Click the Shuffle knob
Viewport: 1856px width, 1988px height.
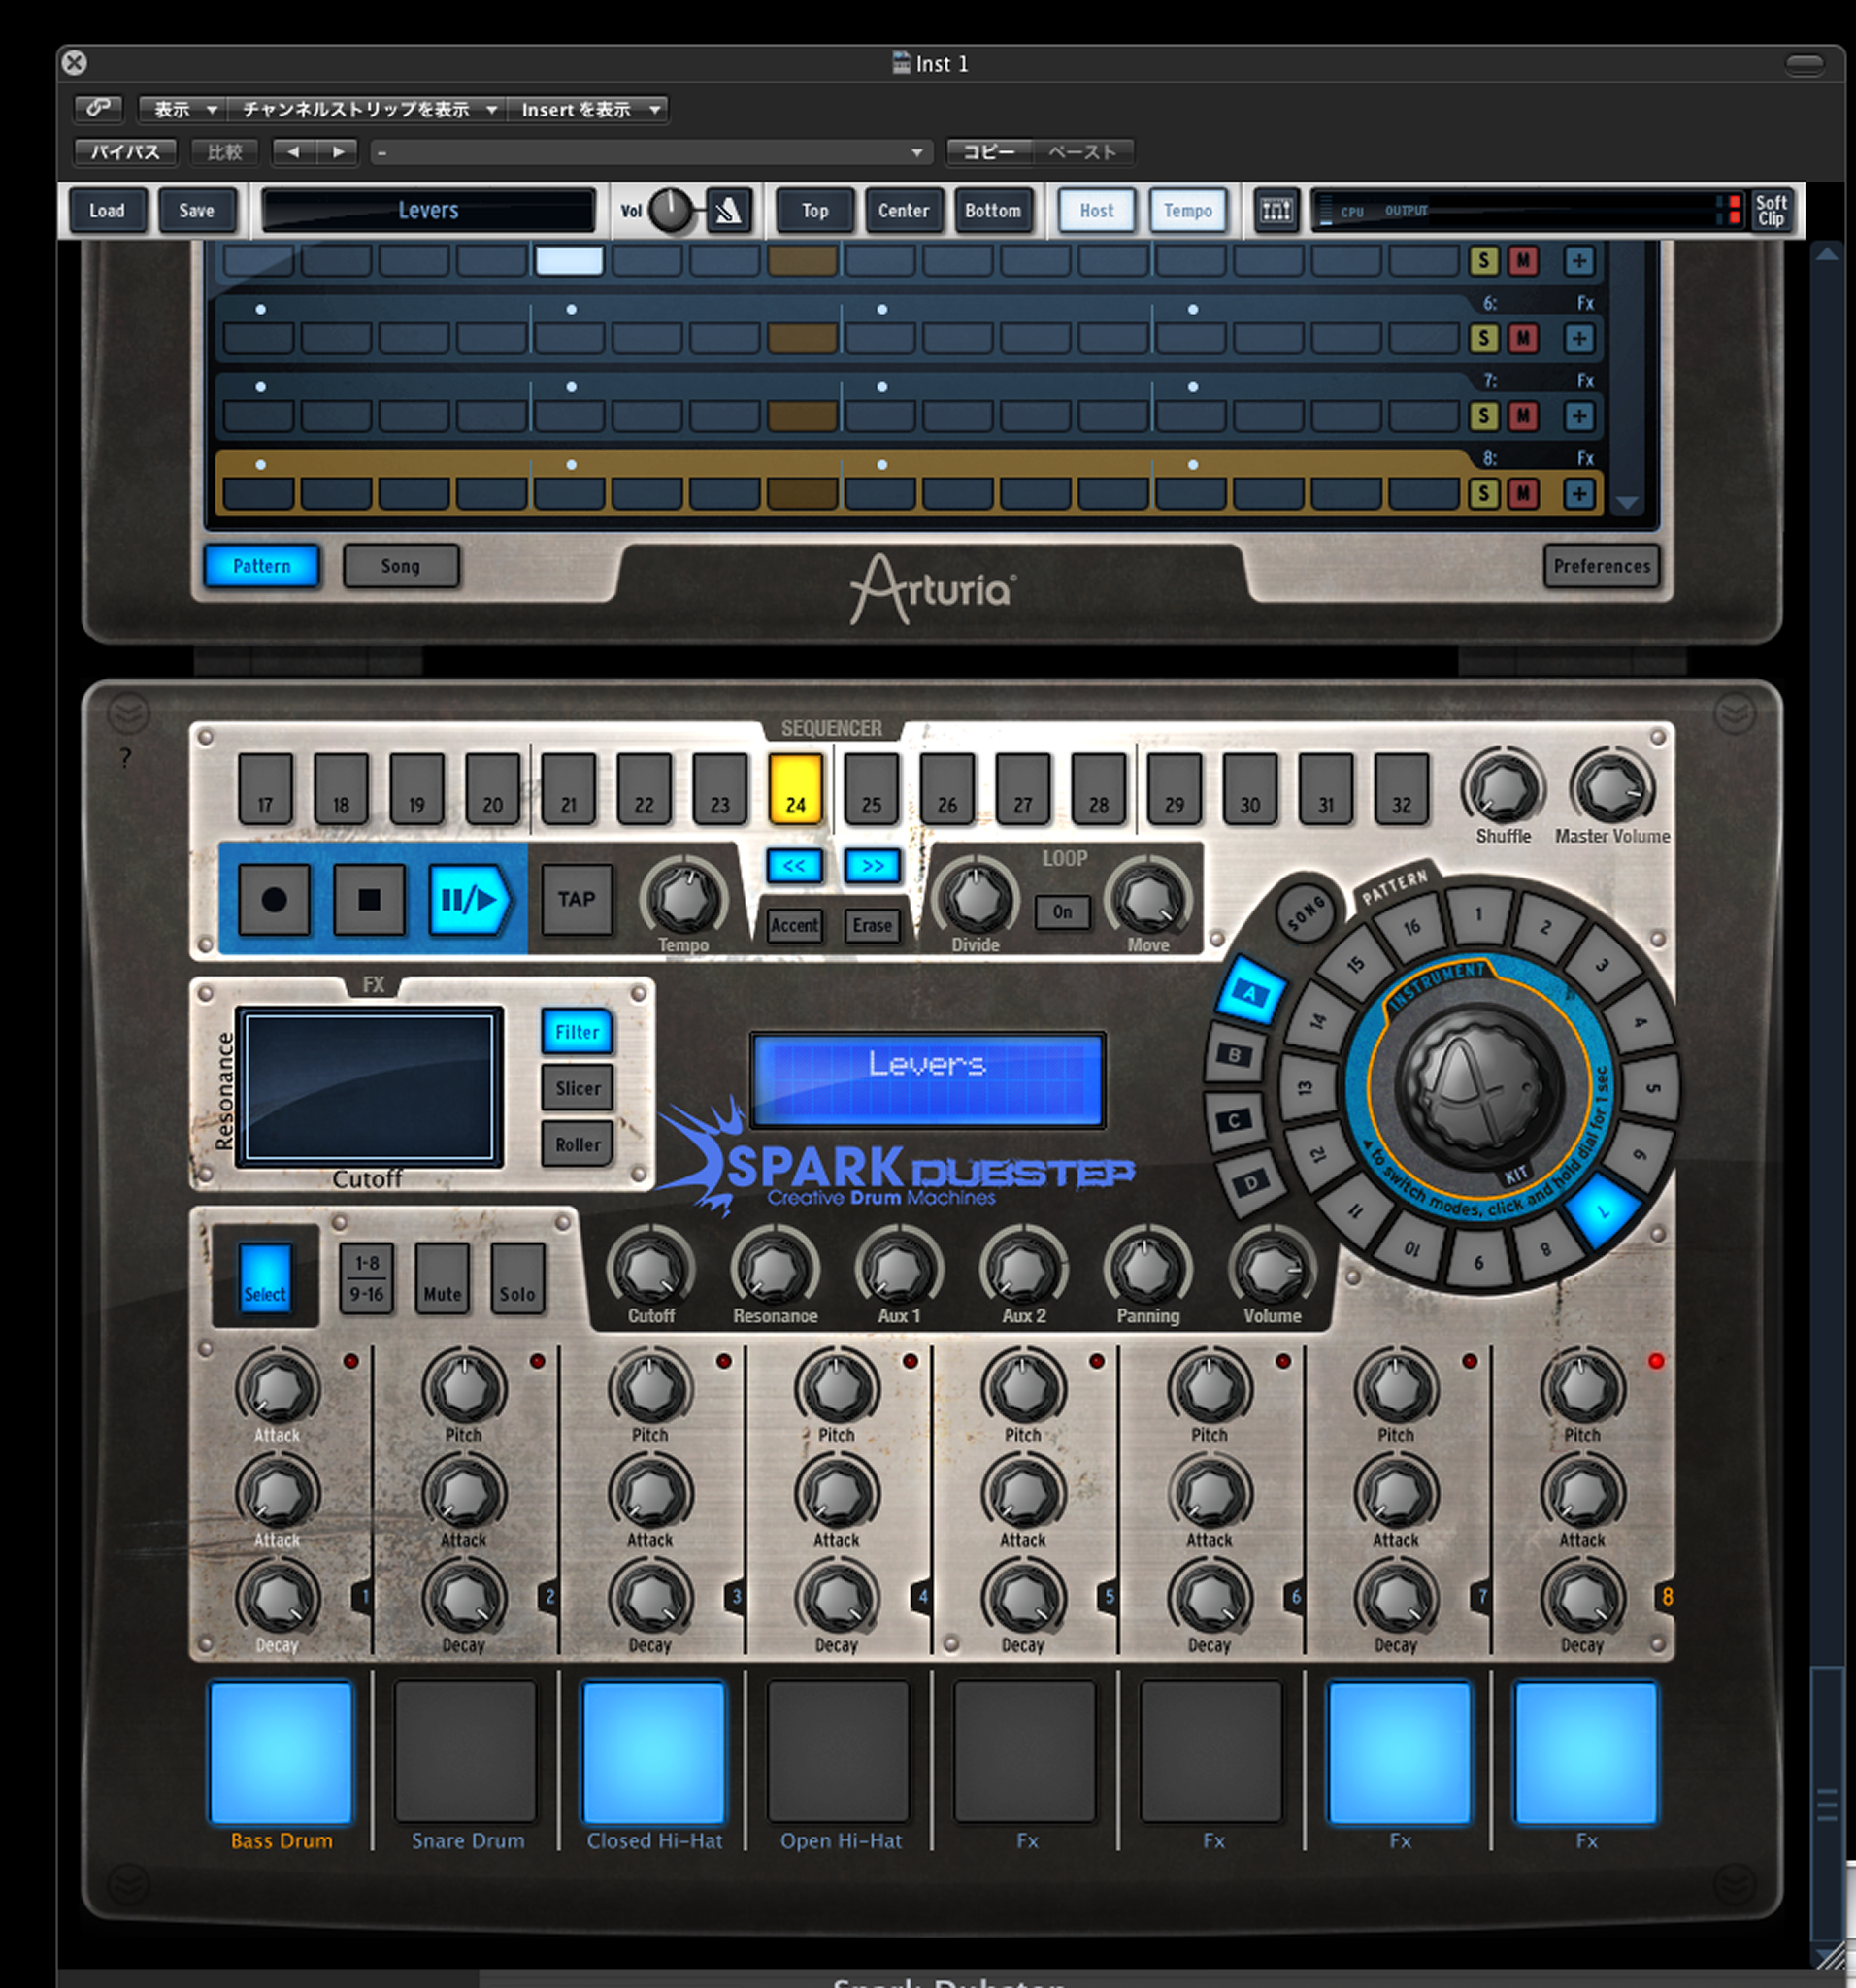pos(1503,788)
